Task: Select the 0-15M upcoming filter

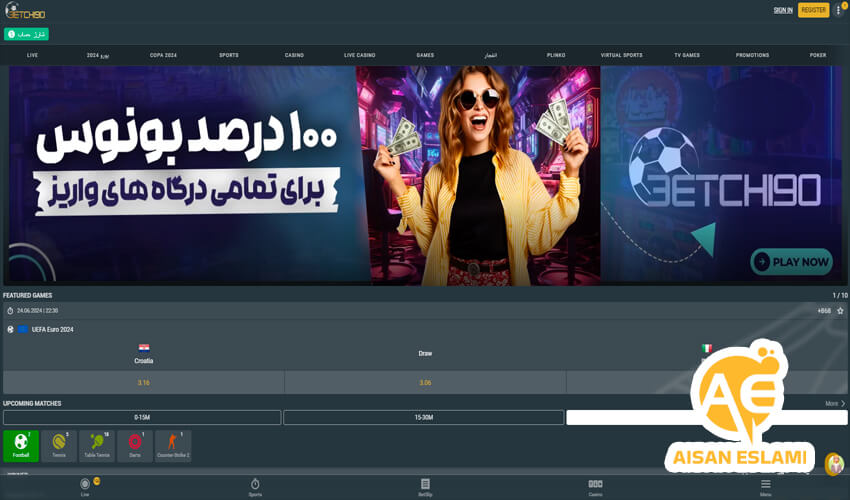Action: 142,418
